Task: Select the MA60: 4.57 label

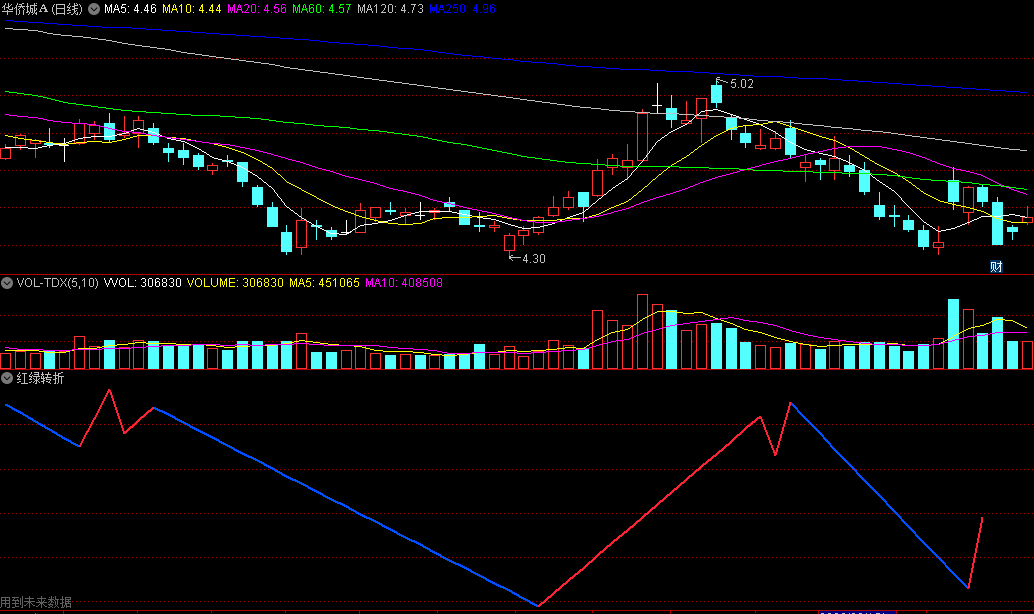Action: tap(321, 9)
